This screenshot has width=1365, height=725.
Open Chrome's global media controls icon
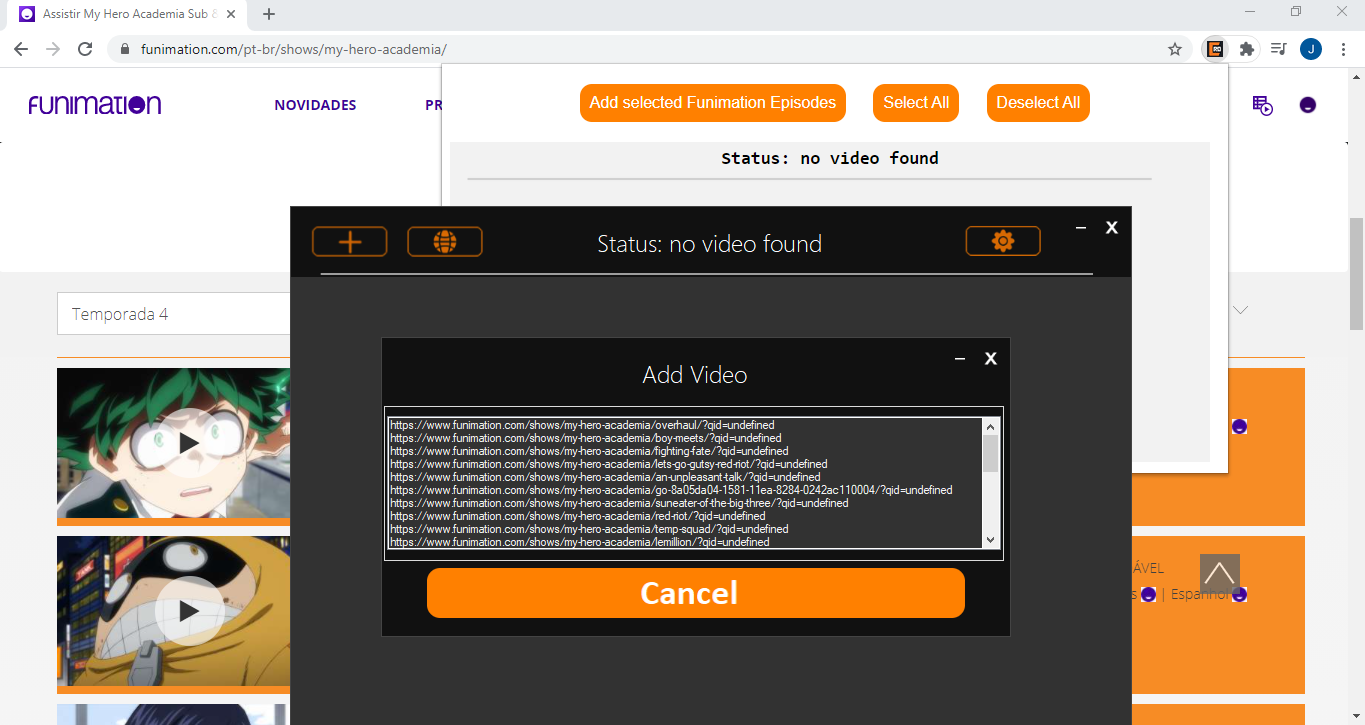tap(1277, 48)
